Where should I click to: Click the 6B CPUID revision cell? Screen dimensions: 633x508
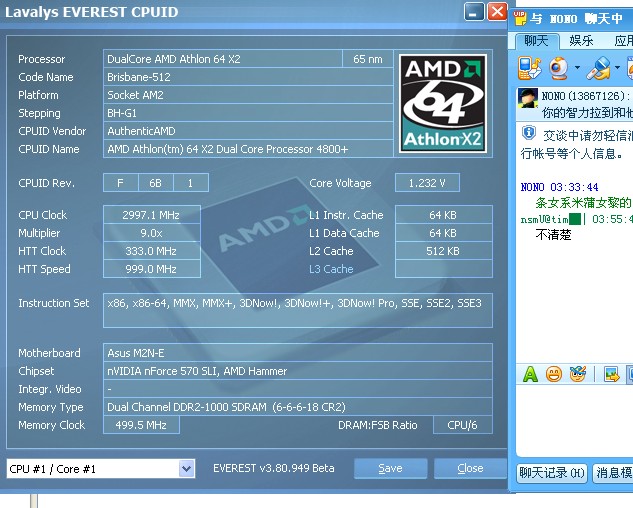(x=156, y=183)
